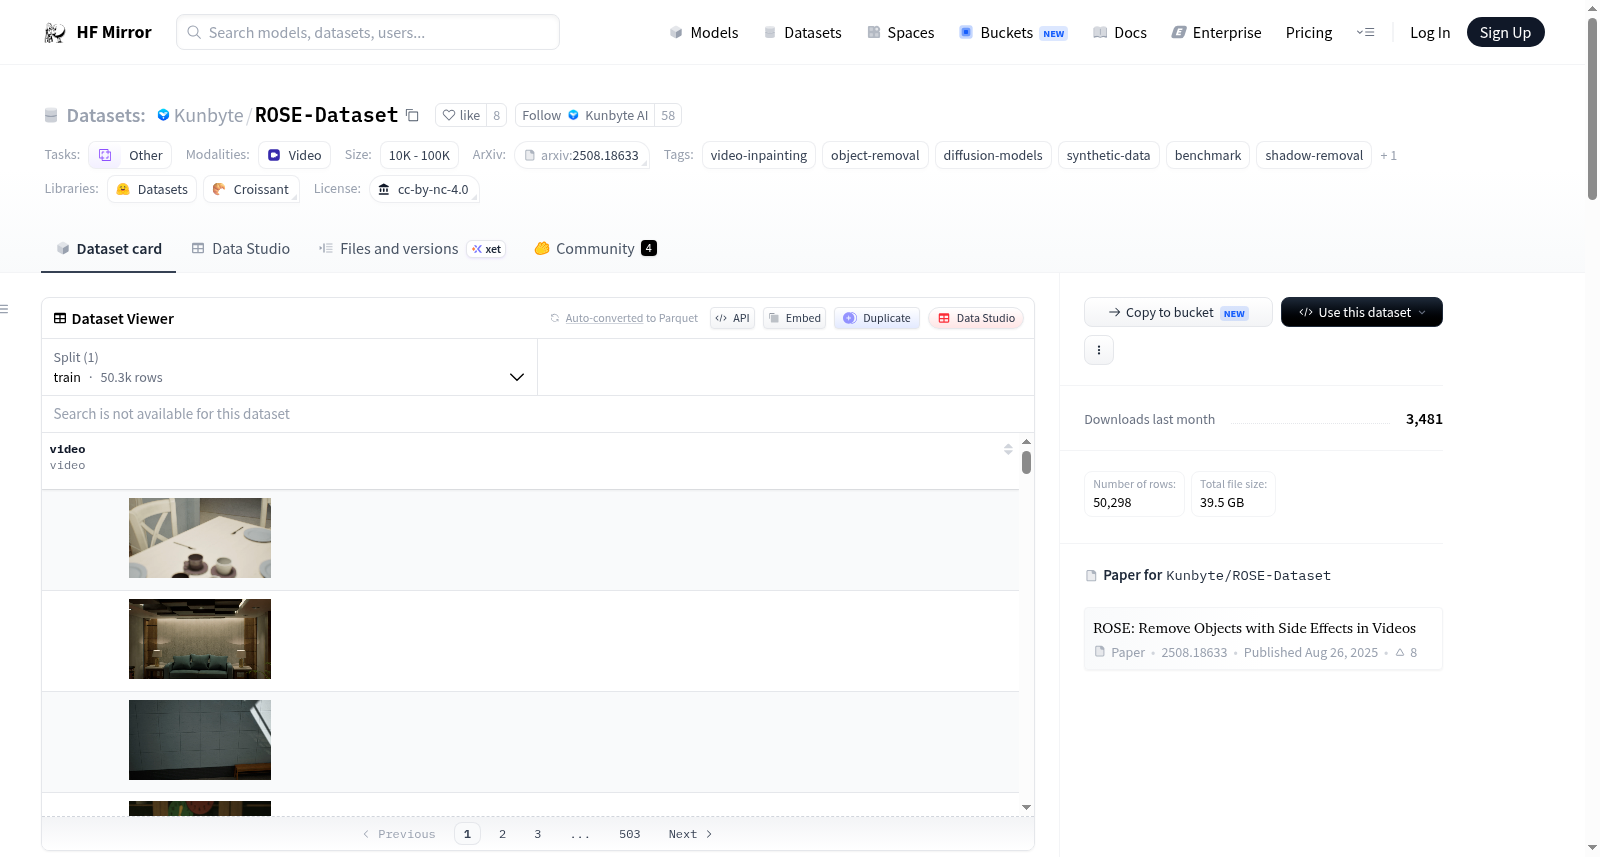
Task: Expand the +1 more tags
Action: click(x=1389, y=155)
